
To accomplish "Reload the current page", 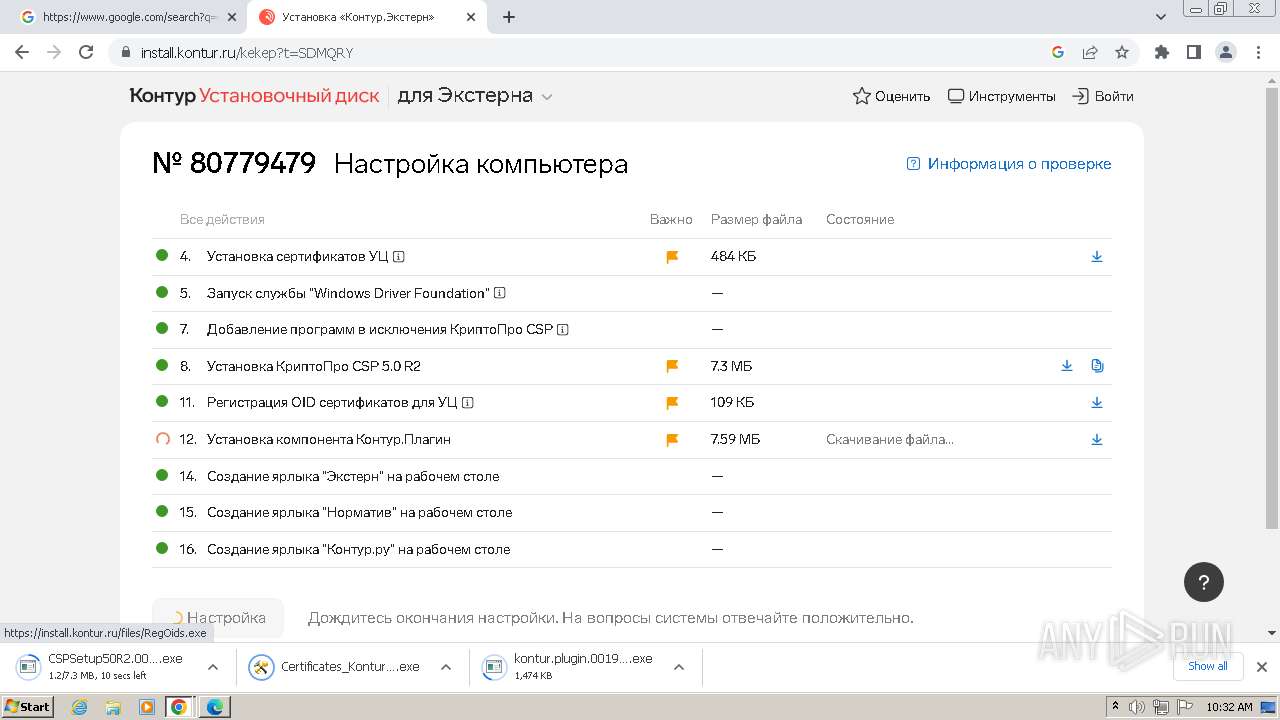I will tap(86, 52).
